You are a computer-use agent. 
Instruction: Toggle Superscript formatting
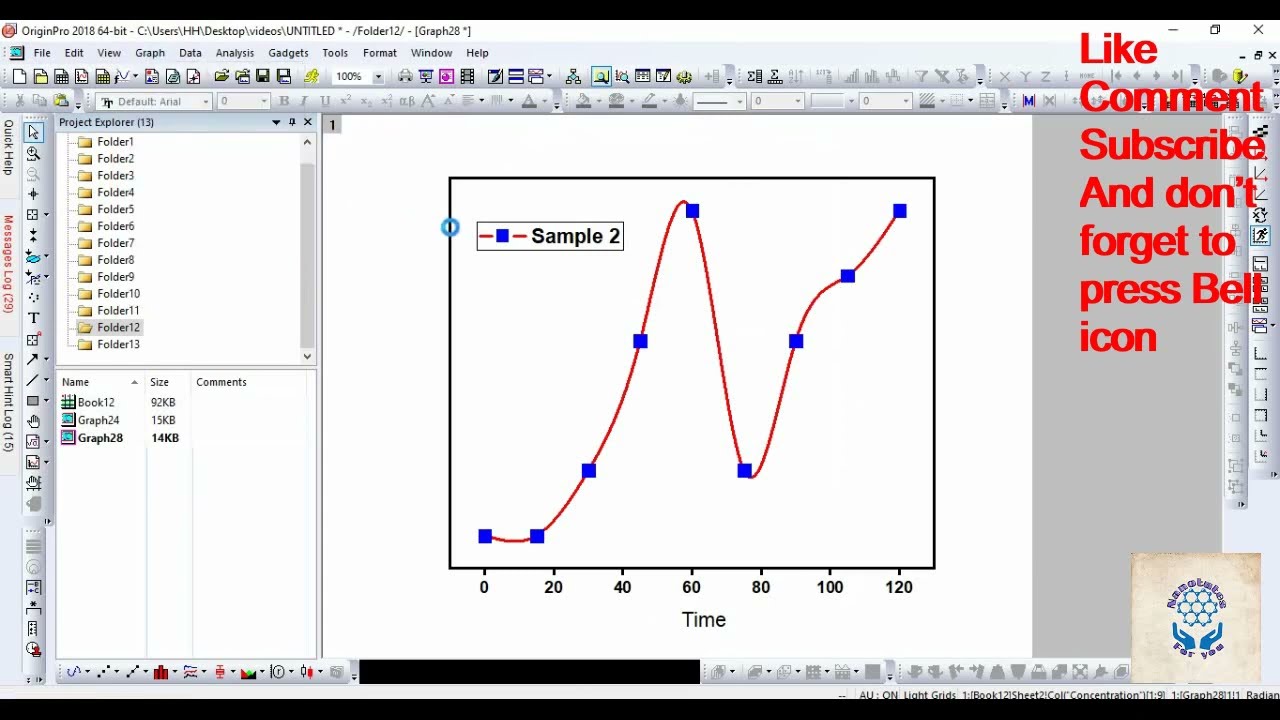click(346, 101)
